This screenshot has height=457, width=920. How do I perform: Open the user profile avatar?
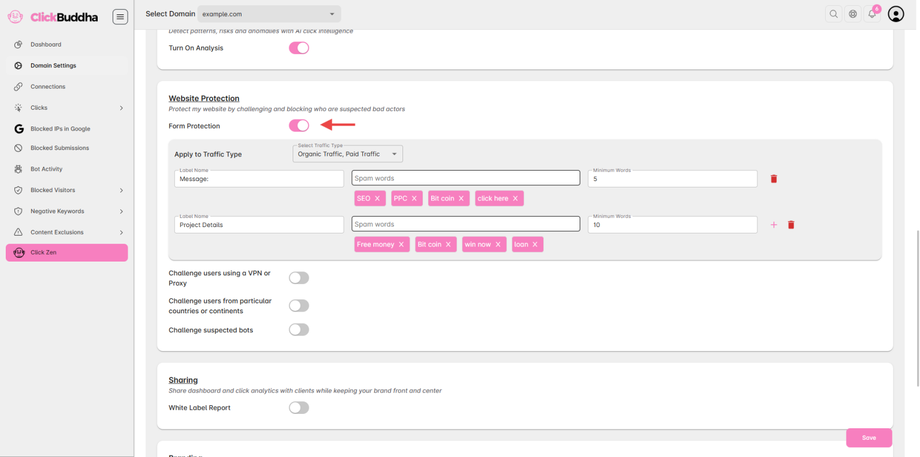896,14
